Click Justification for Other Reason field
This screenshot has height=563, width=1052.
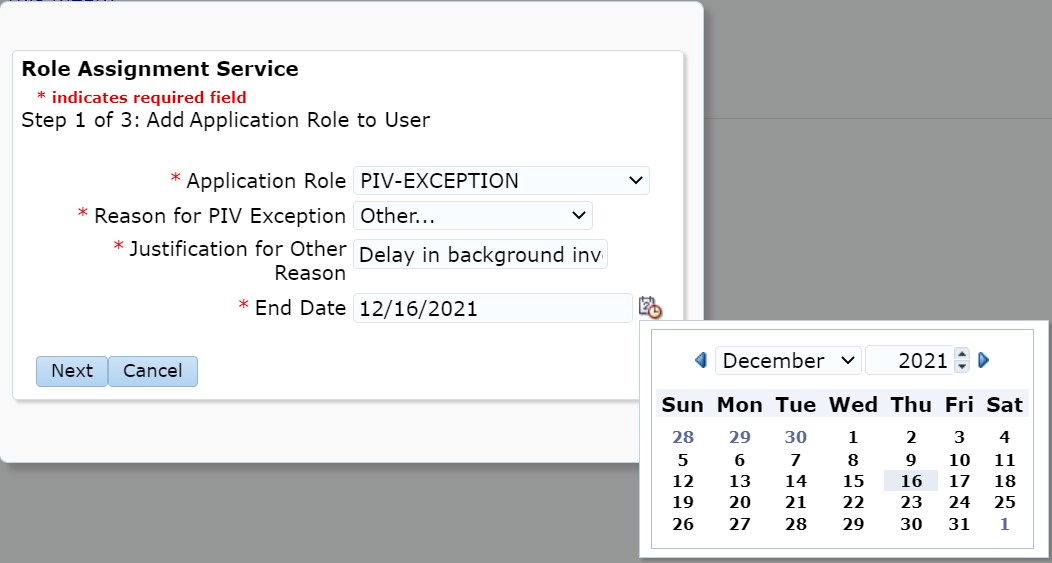click(480, 254)
